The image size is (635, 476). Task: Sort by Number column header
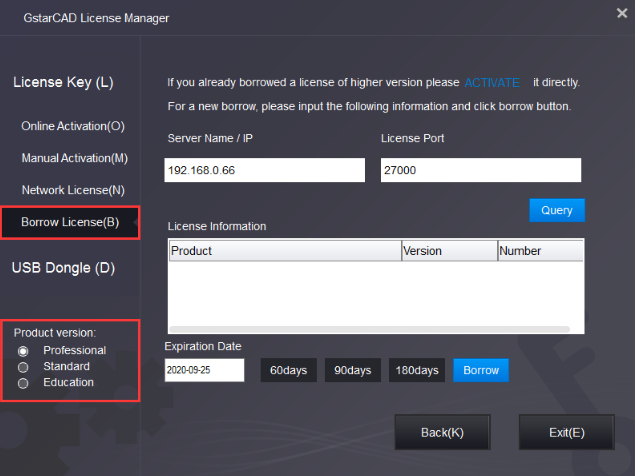point(541,251)
